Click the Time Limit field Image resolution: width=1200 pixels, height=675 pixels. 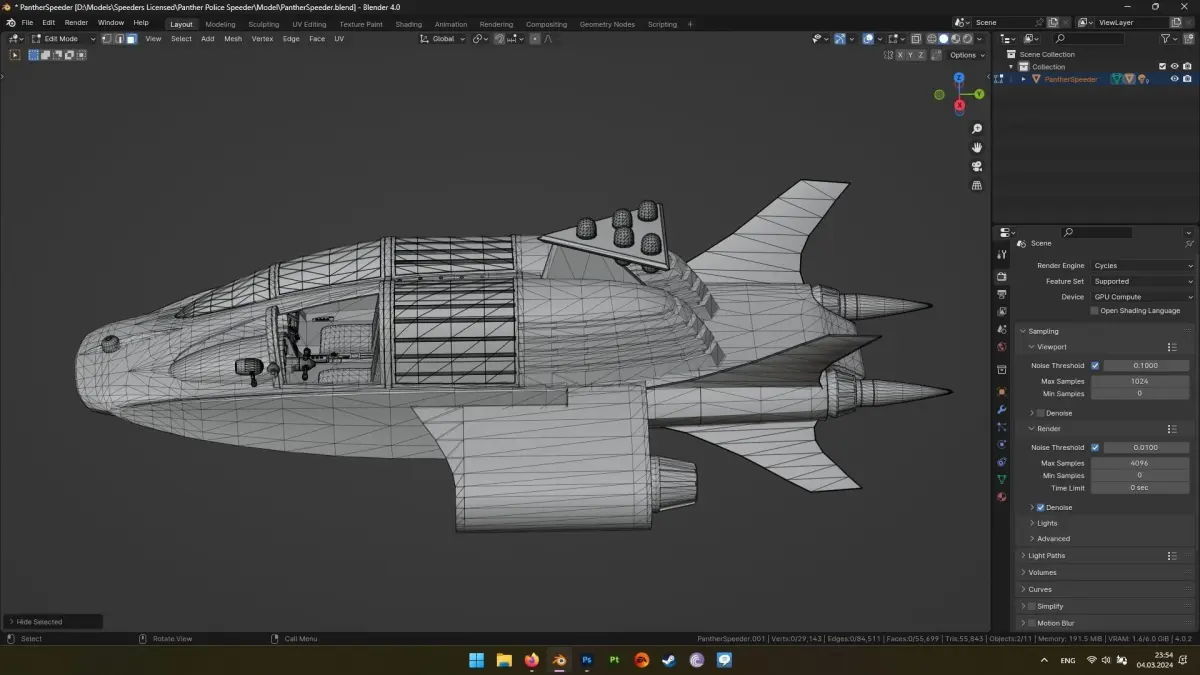[1139, 488]
